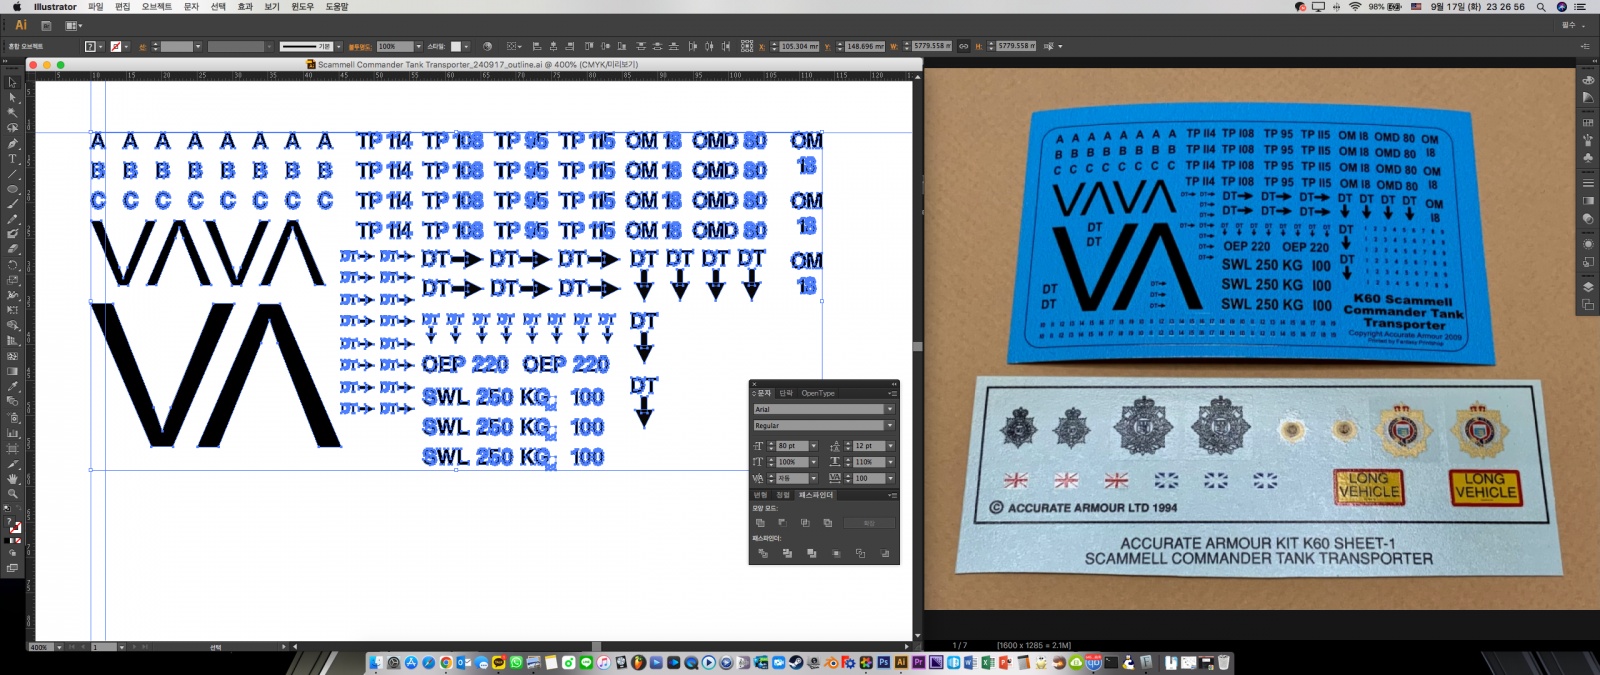Select the Hand tool
Image resolution: width=1600 pixels, height=675 pixels.
13,479
